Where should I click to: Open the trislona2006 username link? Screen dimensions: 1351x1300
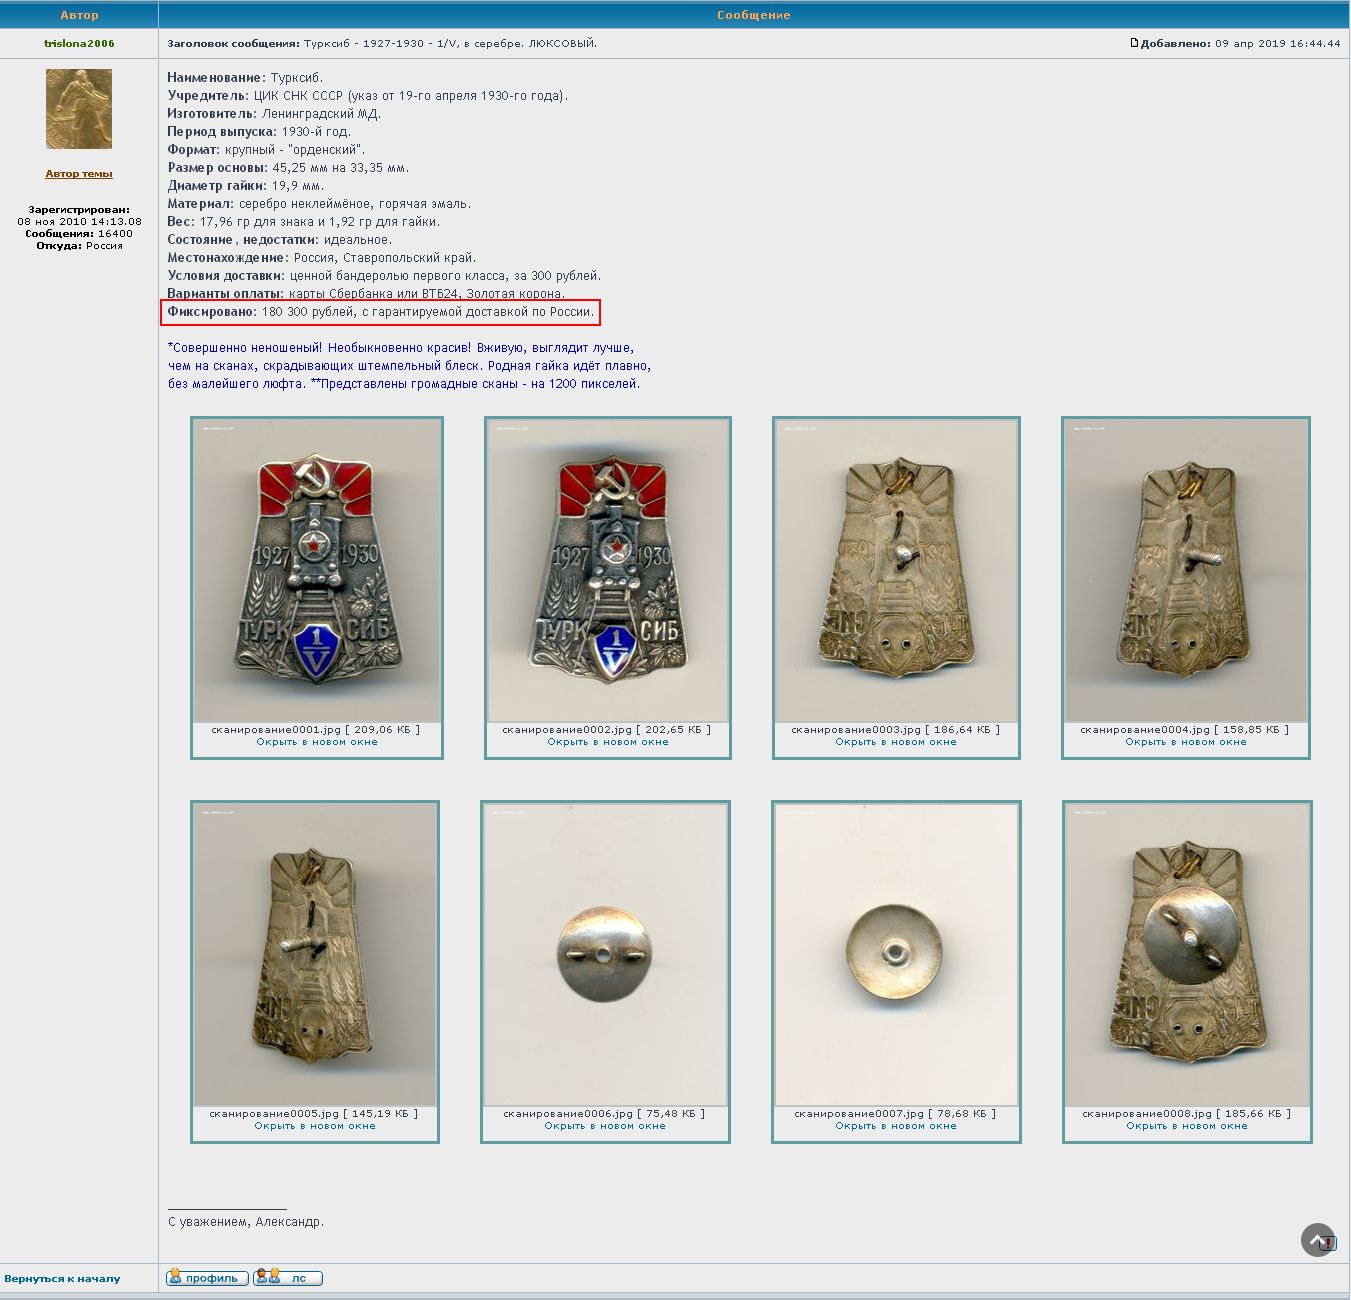[x=79, y=43]
